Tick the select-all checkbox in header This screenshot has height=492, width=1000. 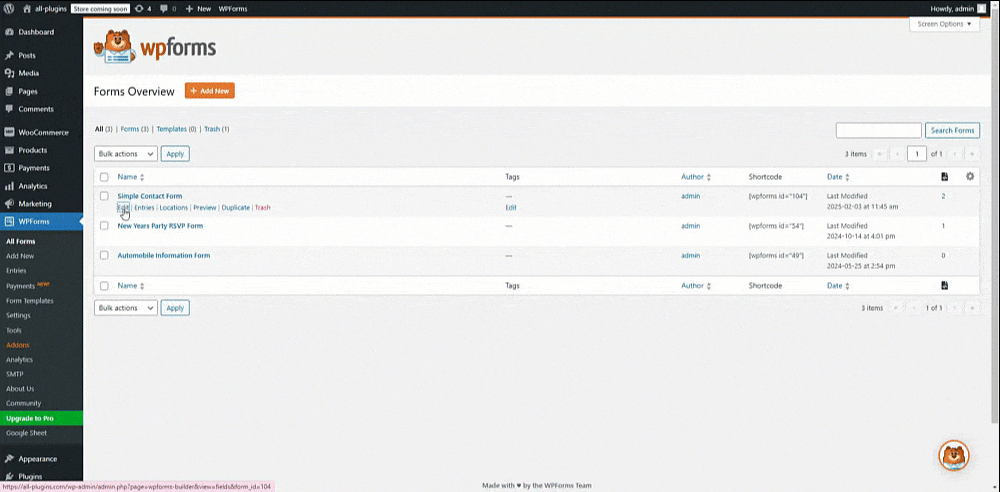pos(104,177)
